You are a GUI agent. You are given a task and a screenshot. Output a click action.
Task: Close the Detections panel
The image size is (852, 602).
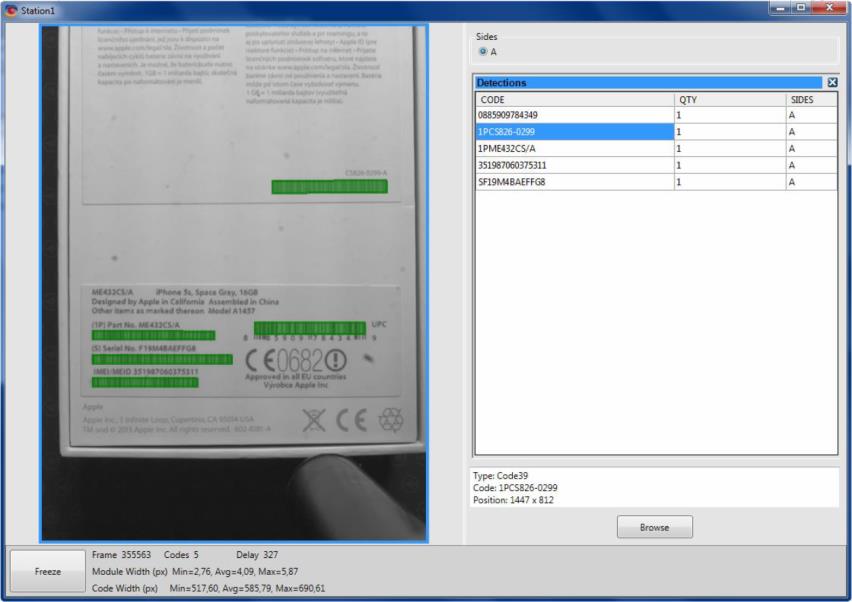tap(832, 83)
